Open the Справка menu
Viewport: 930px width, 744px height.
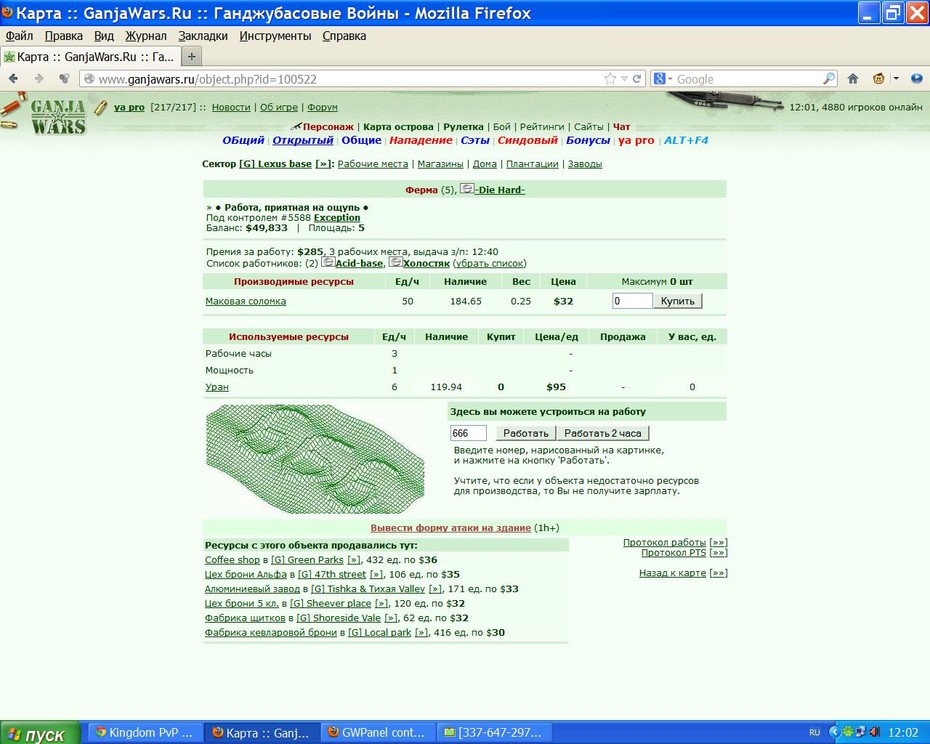tap(344, 36)
